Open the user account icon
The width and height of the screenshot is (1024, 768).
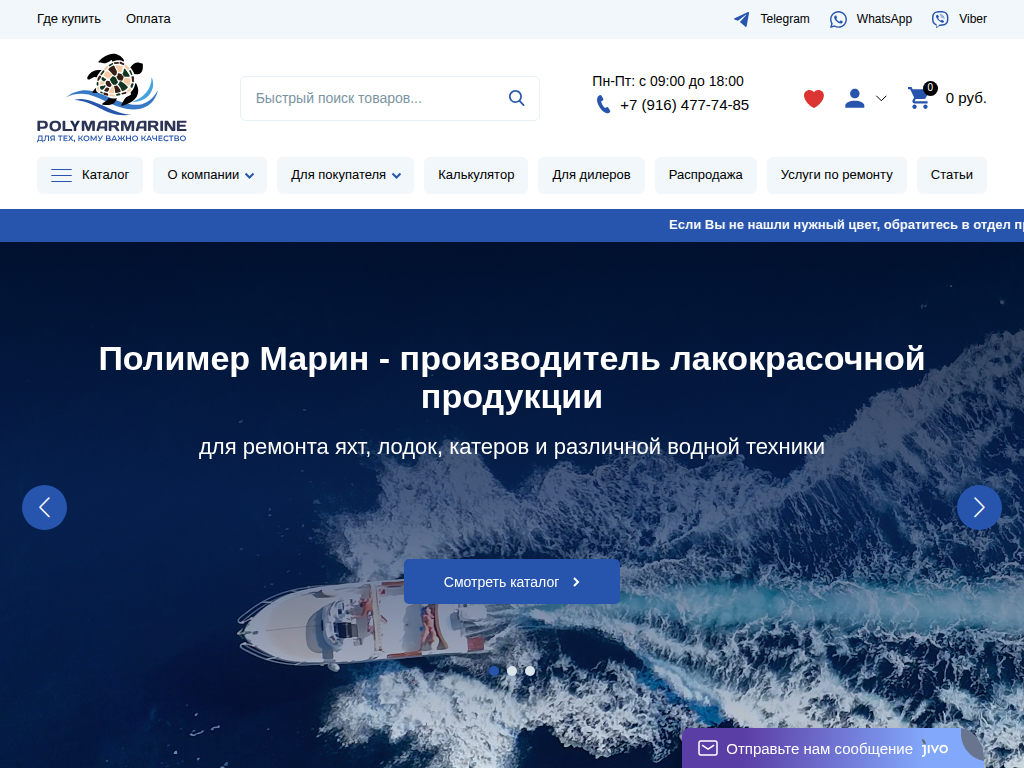click(854, 98)
